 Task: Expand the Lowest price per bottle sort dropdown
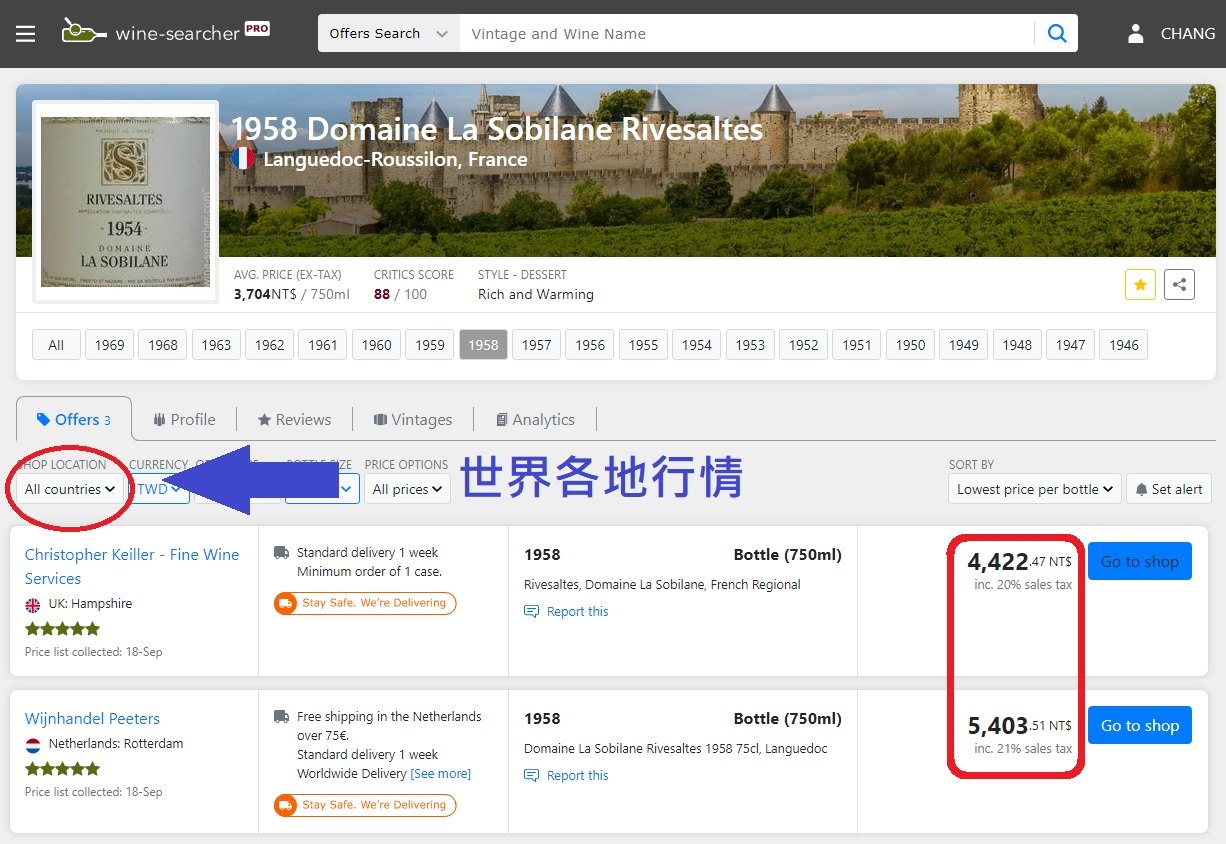coord(1035,489)
